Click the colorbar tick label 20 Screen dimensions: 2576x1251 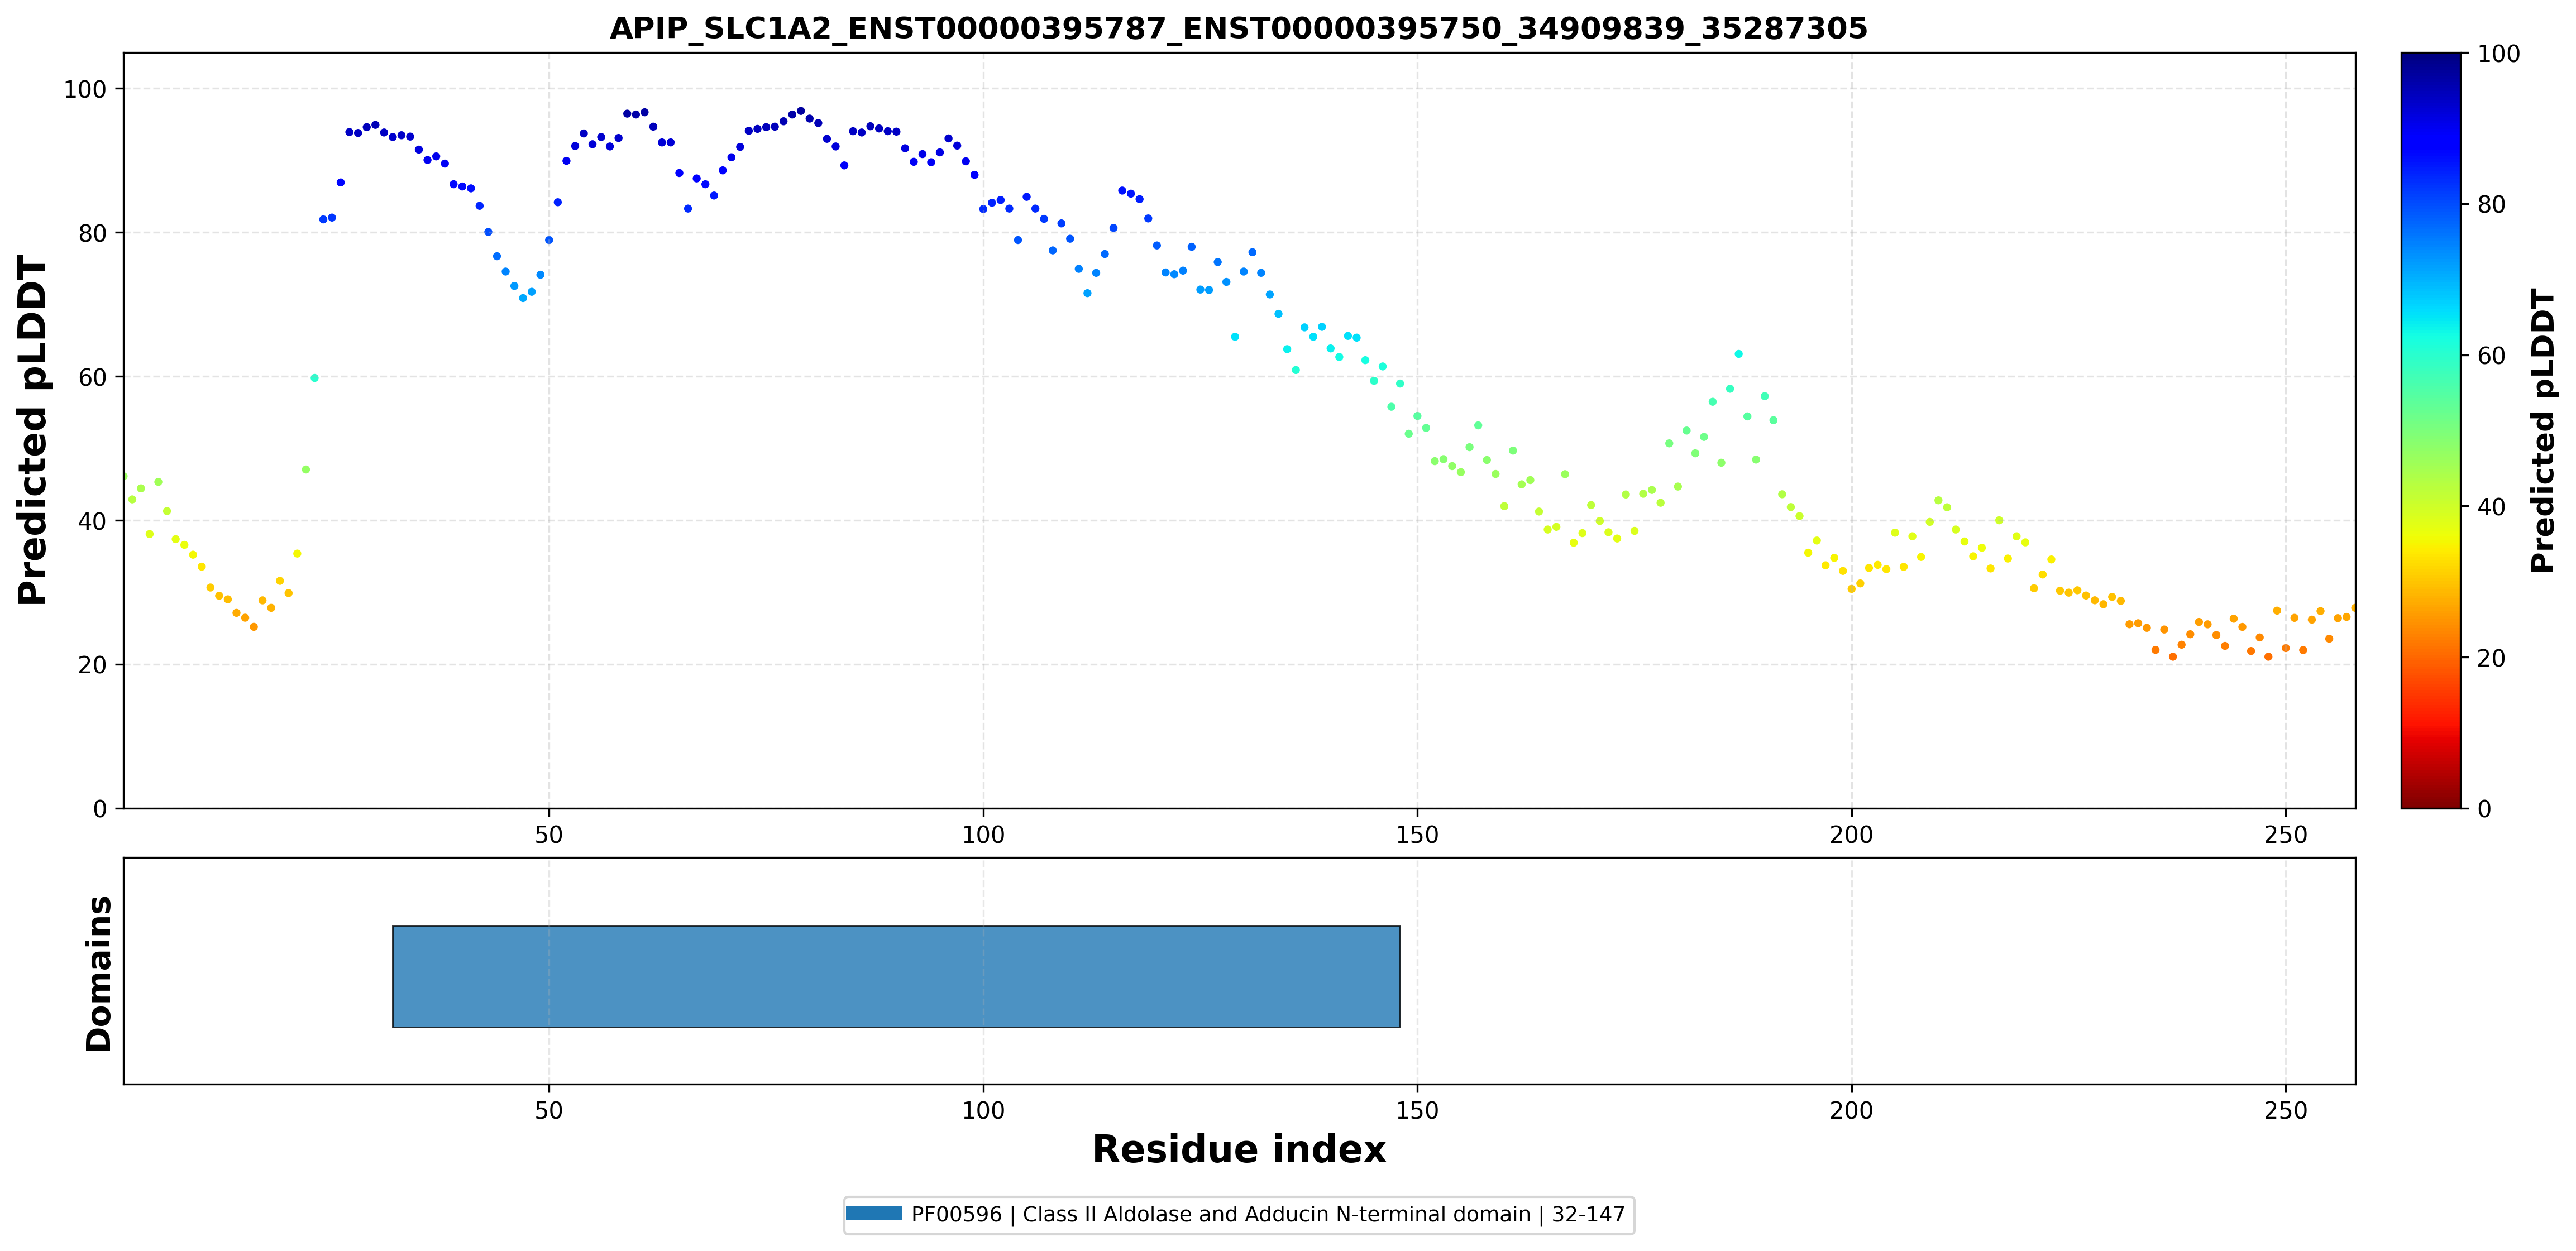2491,658
